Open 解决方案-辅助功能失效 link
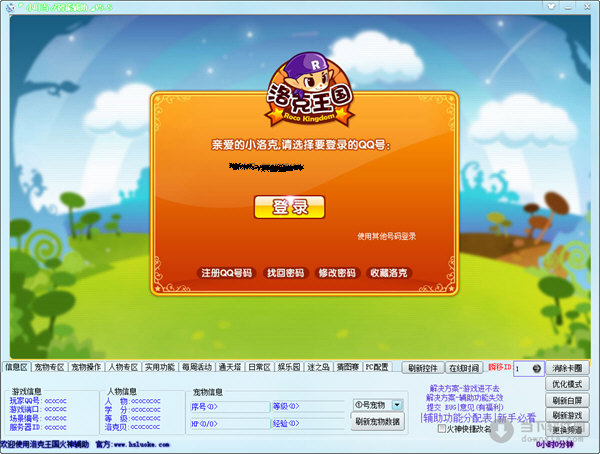 pyautogui.click(x=465, y=398)
